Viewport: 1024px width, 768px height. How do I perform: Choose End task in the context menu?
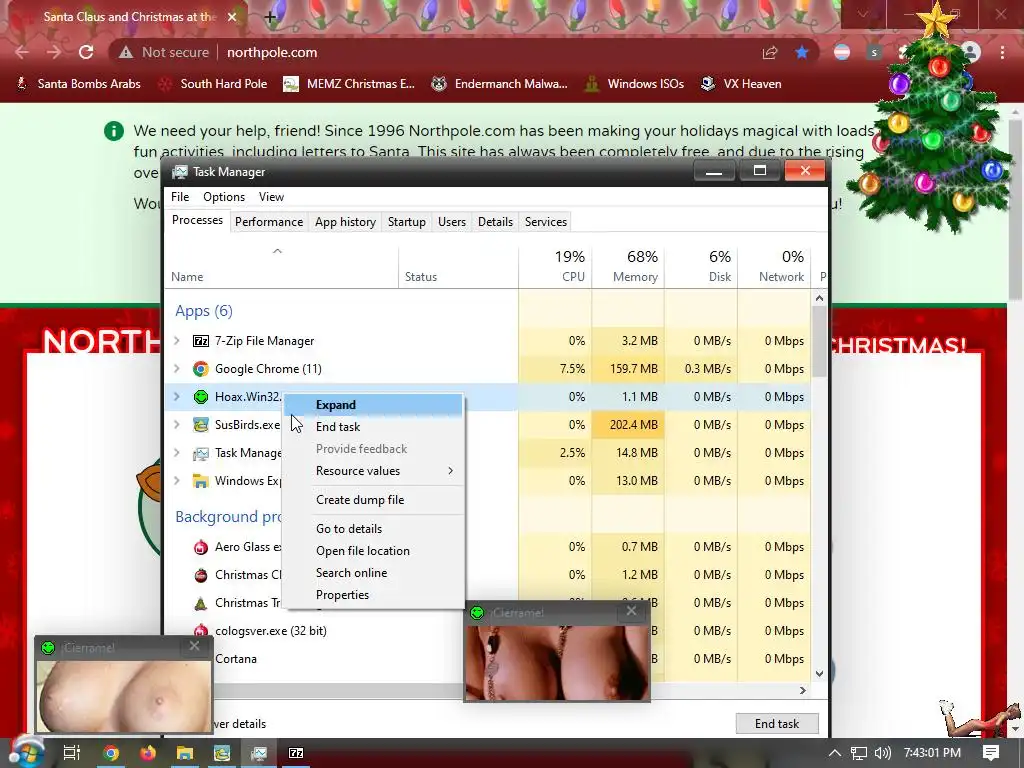pos(374,427)
